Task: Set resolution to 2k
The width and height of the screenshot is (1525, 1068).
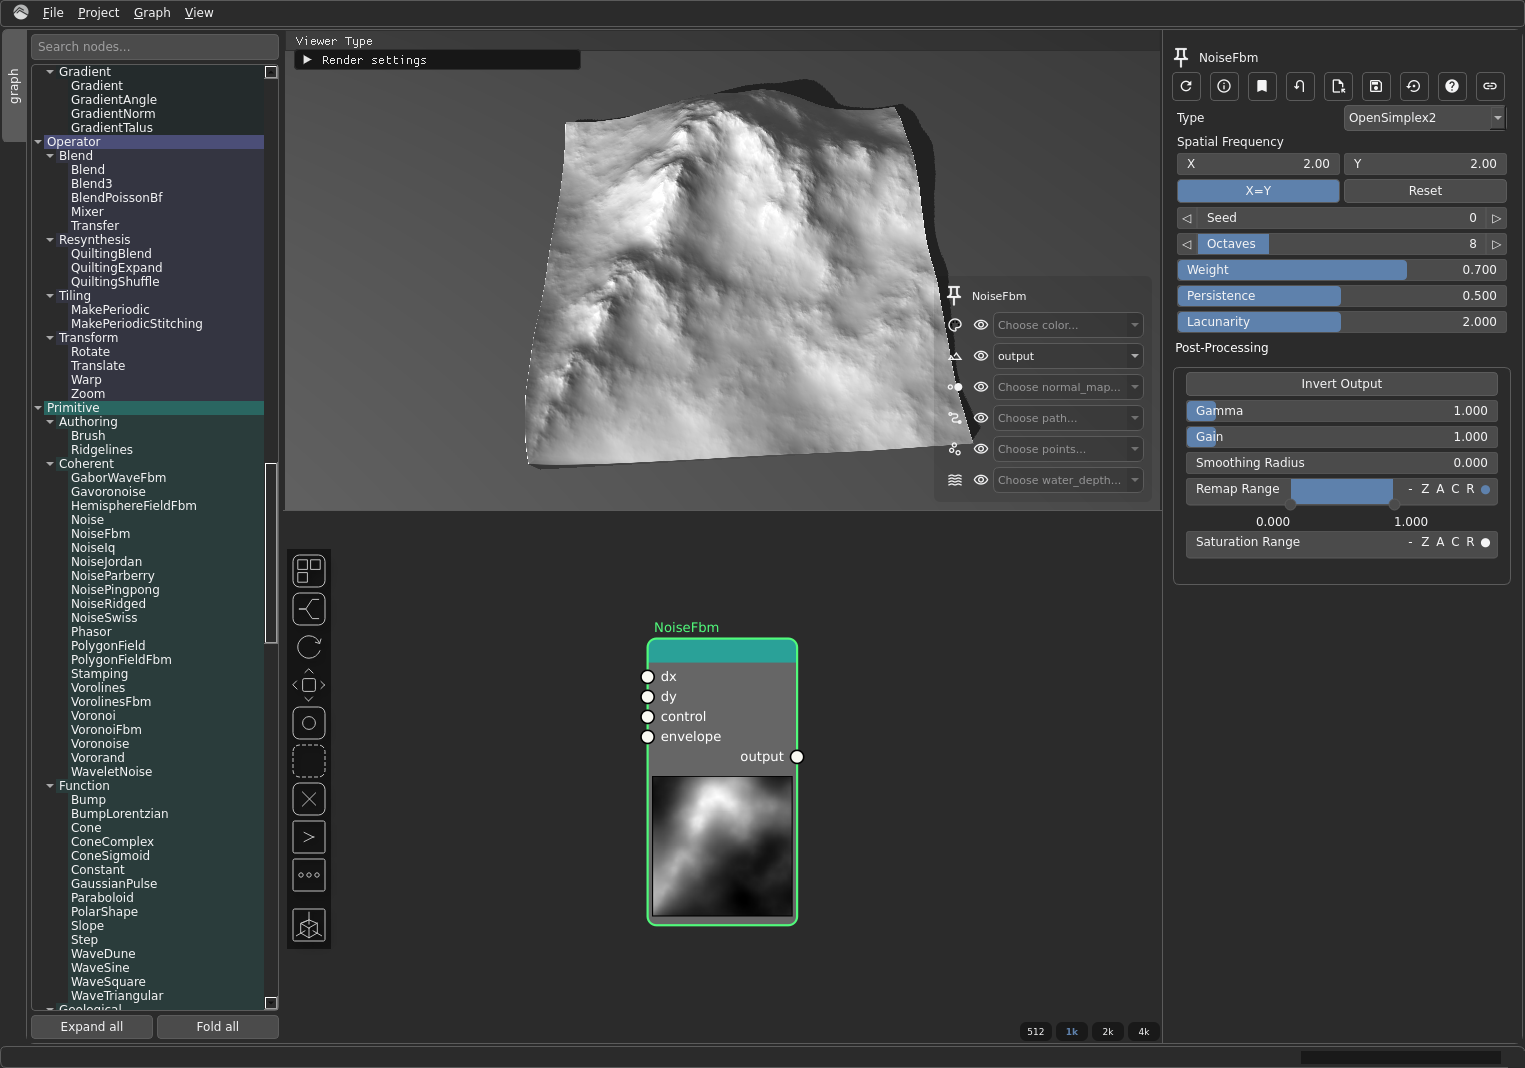Action: (x=1108, y=1032)
